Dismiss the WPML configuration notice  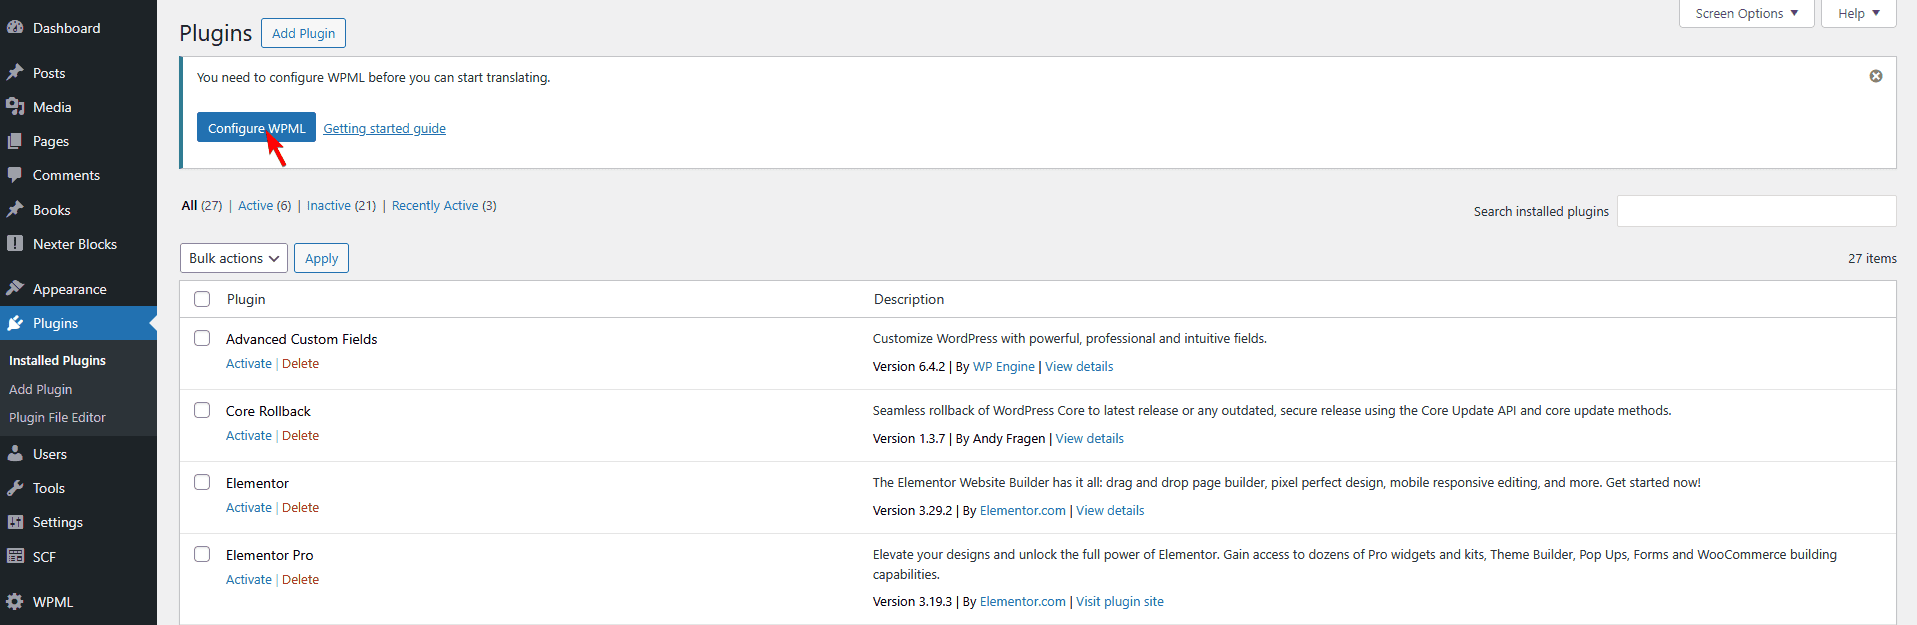point(1876,76)
